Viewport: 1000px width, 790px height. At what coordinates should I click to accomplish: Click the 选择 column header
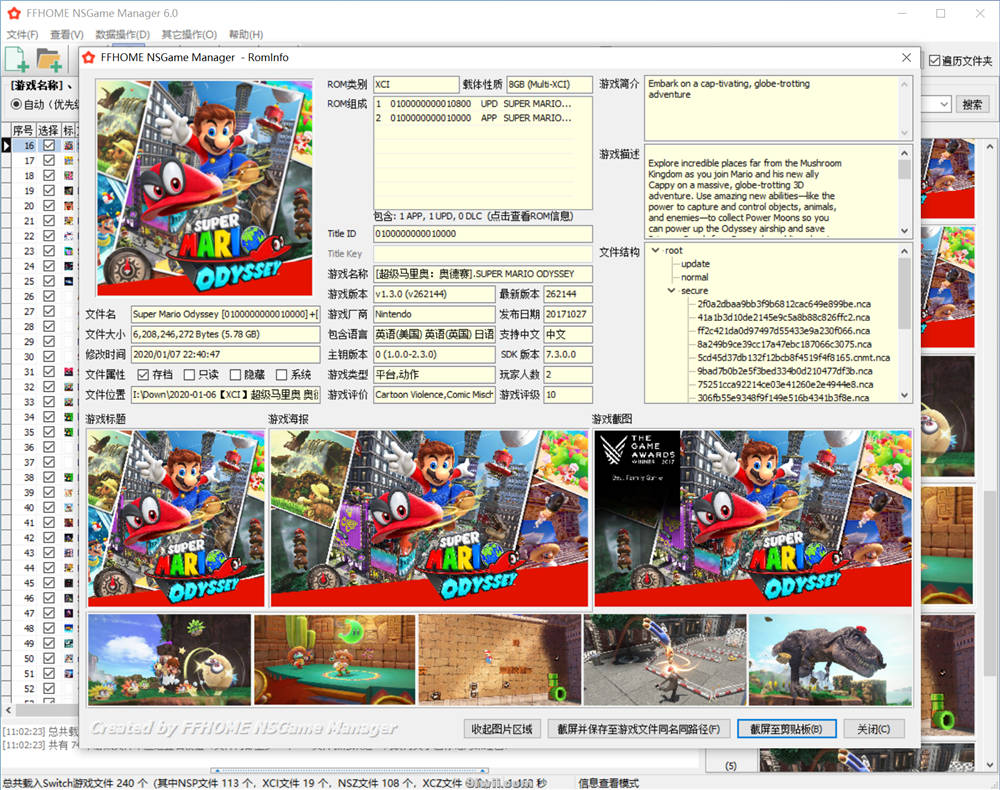coord(48,130)
